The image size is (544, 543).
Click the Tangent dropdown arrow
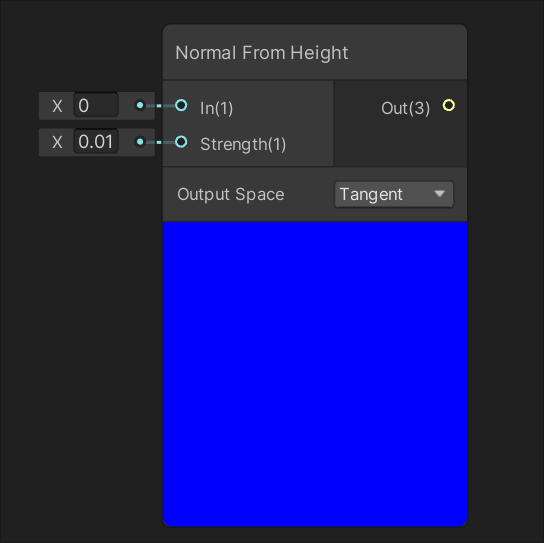click(439, 194)
